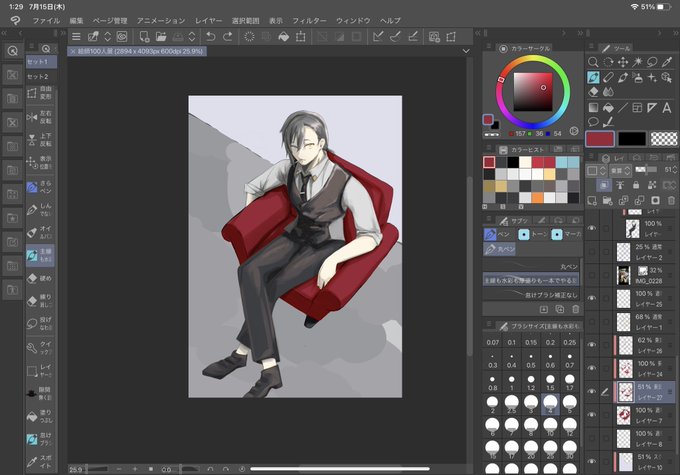680x475 pixels.
Task: Open the Color Circle palette menu
Action: pos(489,46)
